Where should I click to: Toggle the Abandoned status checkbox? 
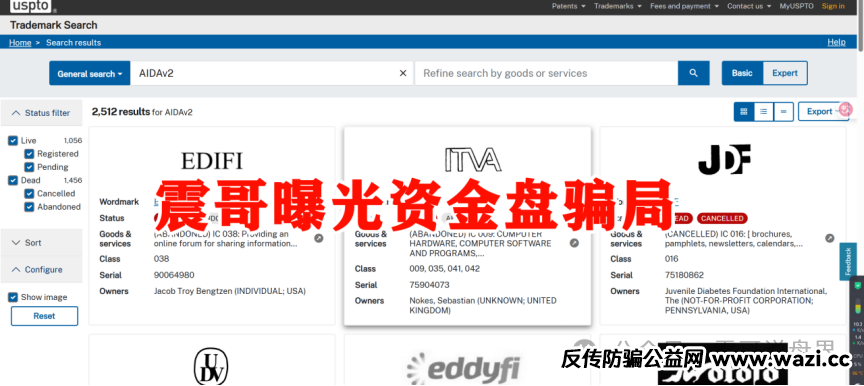pos(29,206)
